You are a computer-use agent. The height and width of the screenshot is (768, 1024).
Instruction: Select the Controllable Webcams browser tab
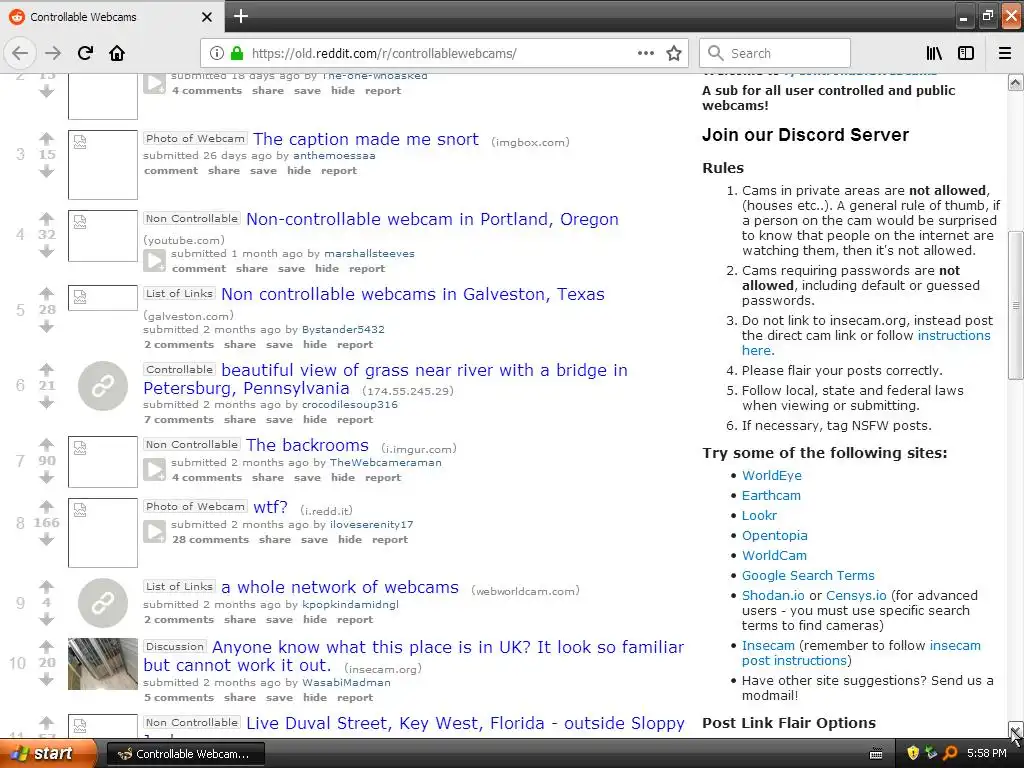tap(112, 17)
